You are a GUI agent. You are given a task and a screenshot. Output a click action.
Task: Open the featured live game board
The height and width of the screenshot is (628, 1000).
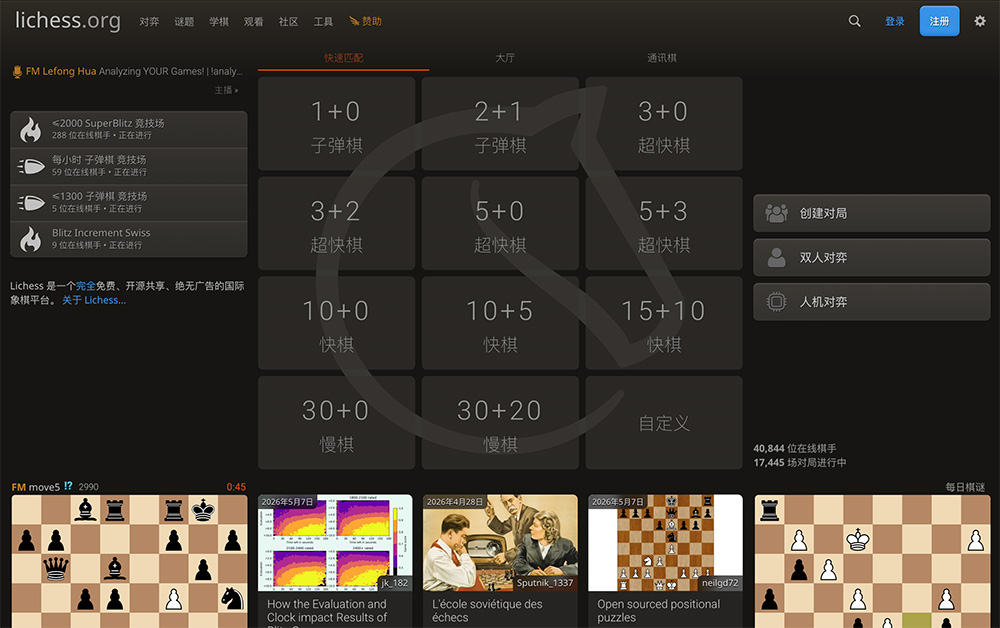[129, 562]
